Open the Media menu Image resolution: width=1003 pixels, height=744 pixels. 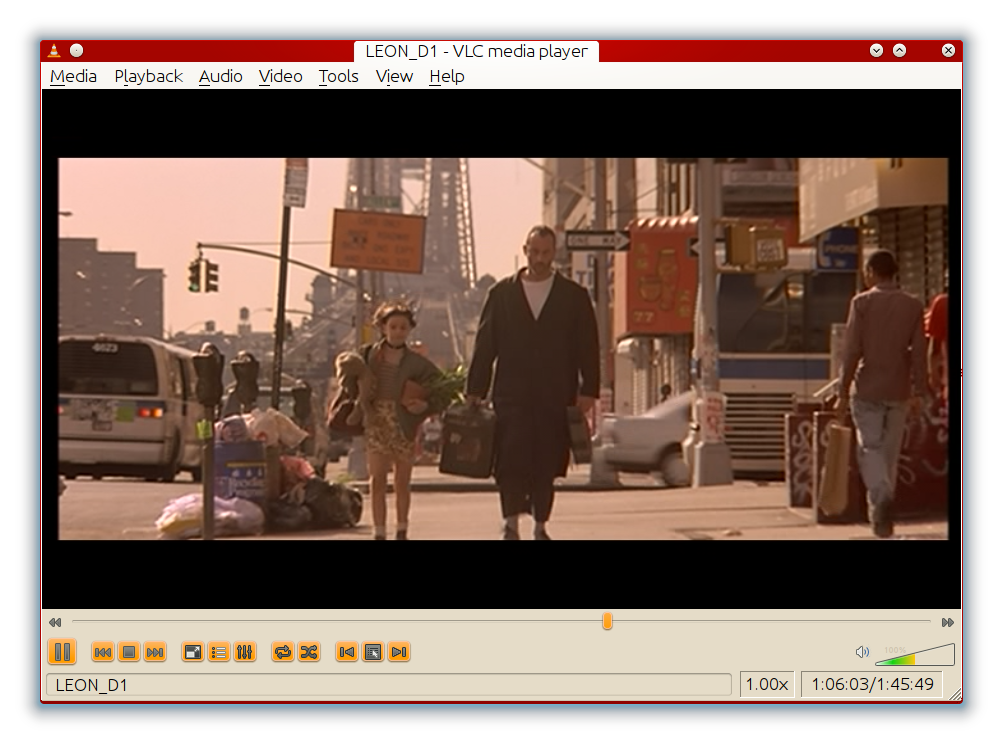pyautogui.click(x=74, y=77)
